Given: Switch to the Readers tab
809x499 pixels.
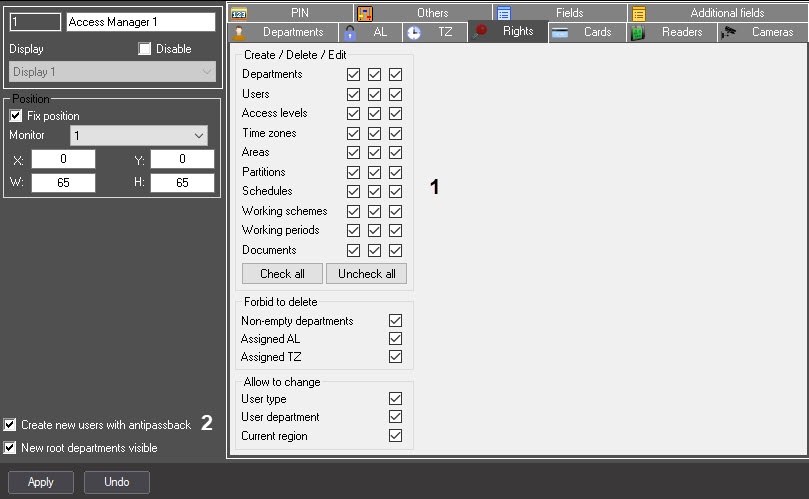Looking at the screenshot, I should click(x=672, y=32).
